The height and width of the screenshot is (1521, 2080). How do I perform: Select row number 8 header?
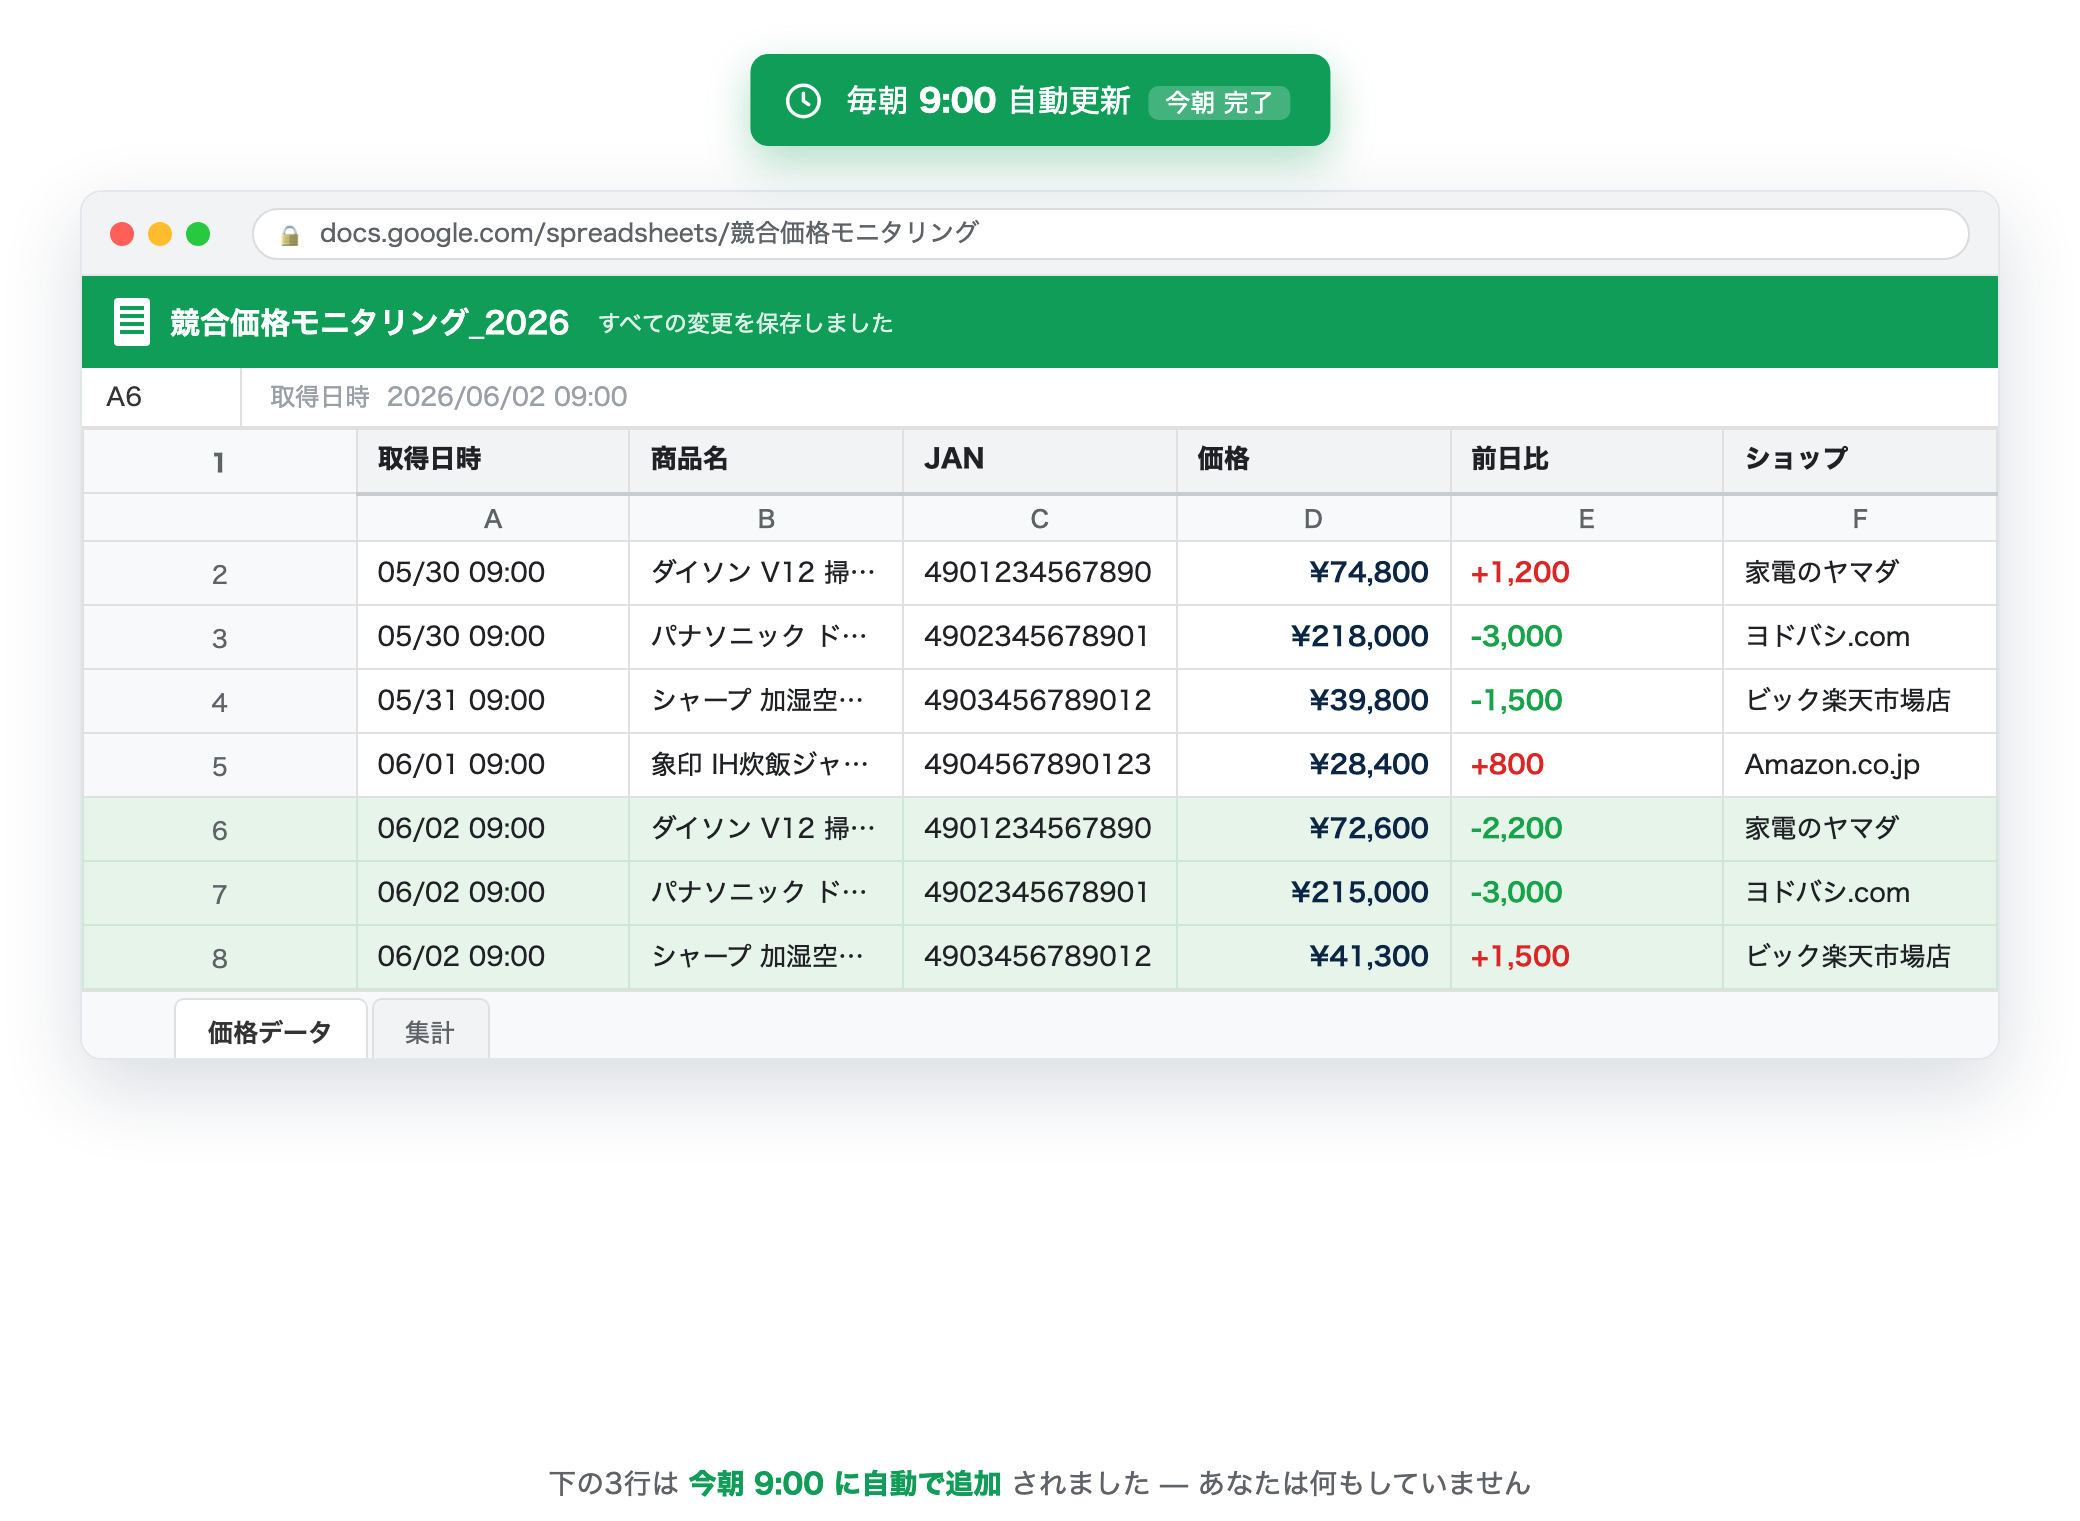tap(219, 958)
